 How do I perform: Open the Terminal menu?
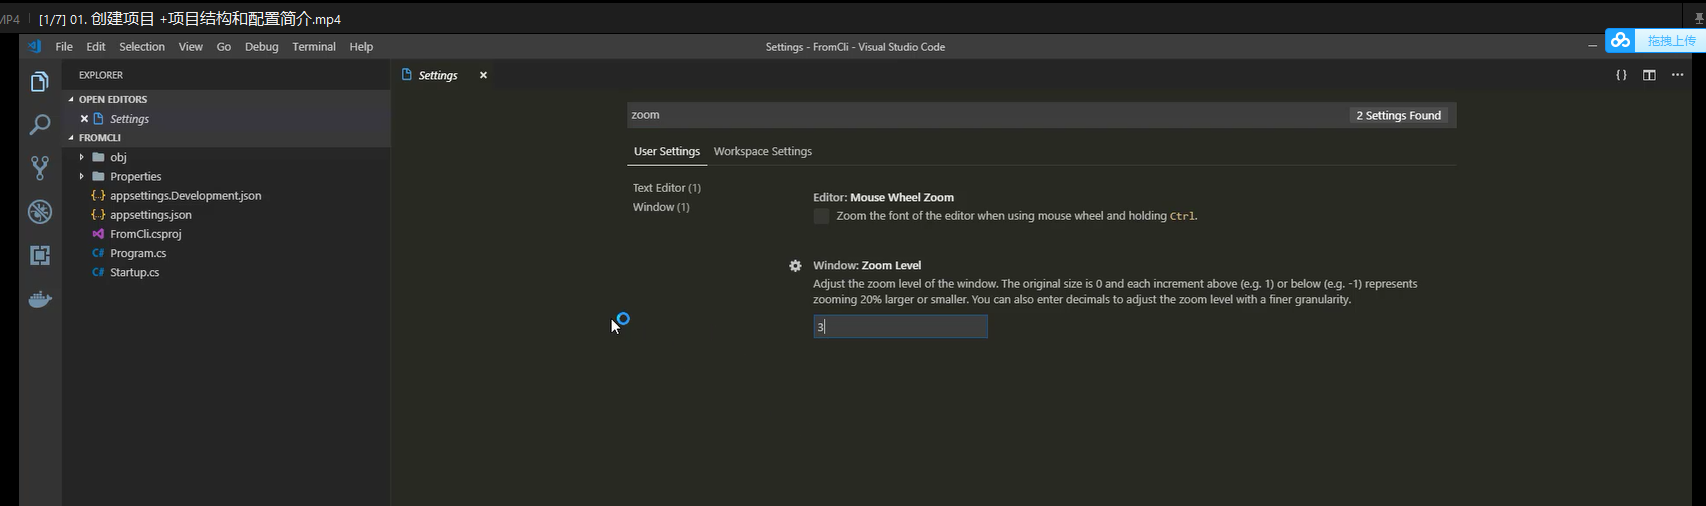point(313,47)
